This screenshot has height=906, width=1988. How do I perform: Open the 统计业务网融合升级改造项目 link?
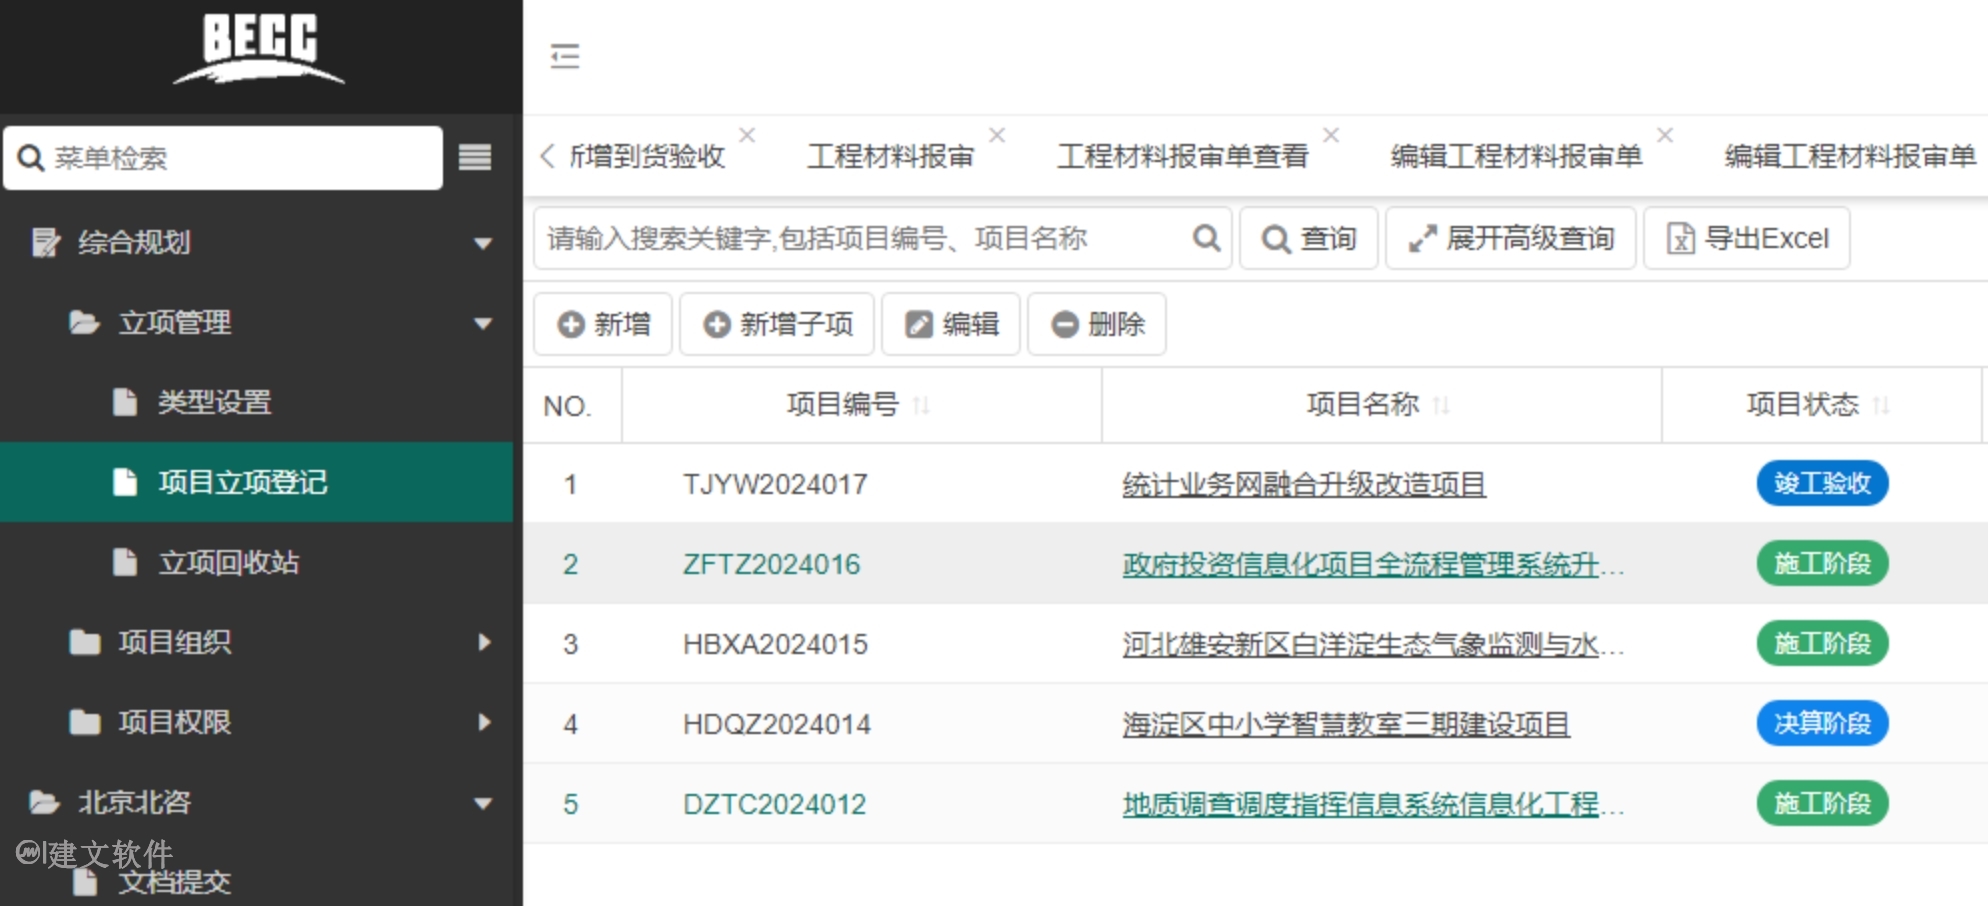click(1304, 484)
